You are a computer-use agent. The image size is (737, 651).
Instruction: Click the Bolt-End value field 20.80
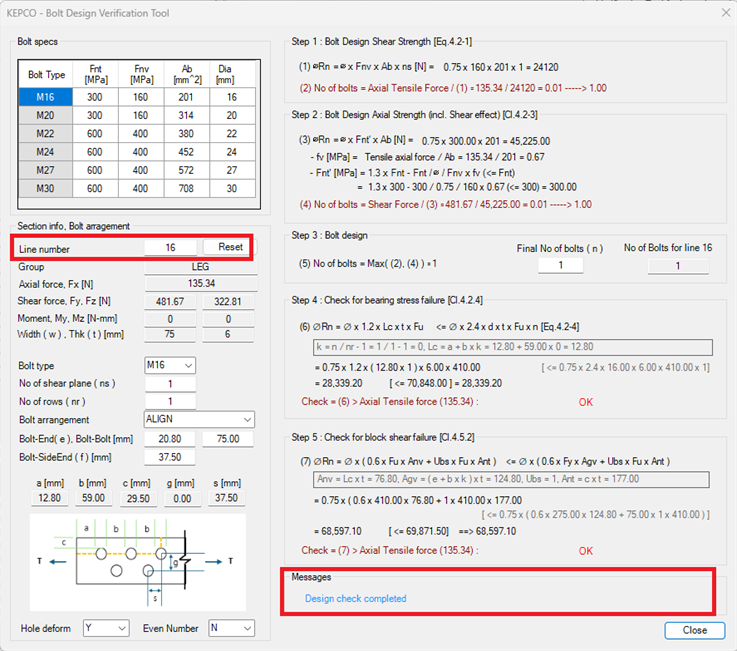pyautogui.click(x=170, y=438)
